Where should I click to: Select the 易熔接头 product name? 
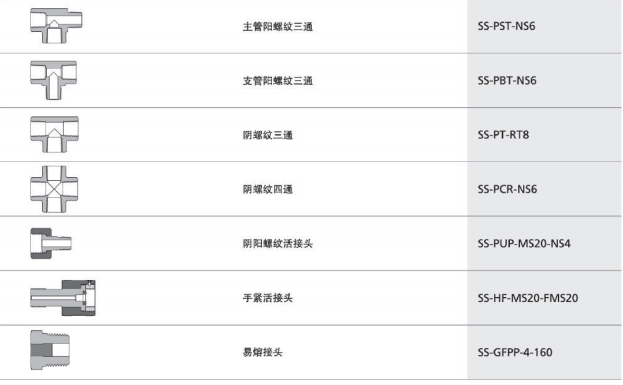point(263,352)
